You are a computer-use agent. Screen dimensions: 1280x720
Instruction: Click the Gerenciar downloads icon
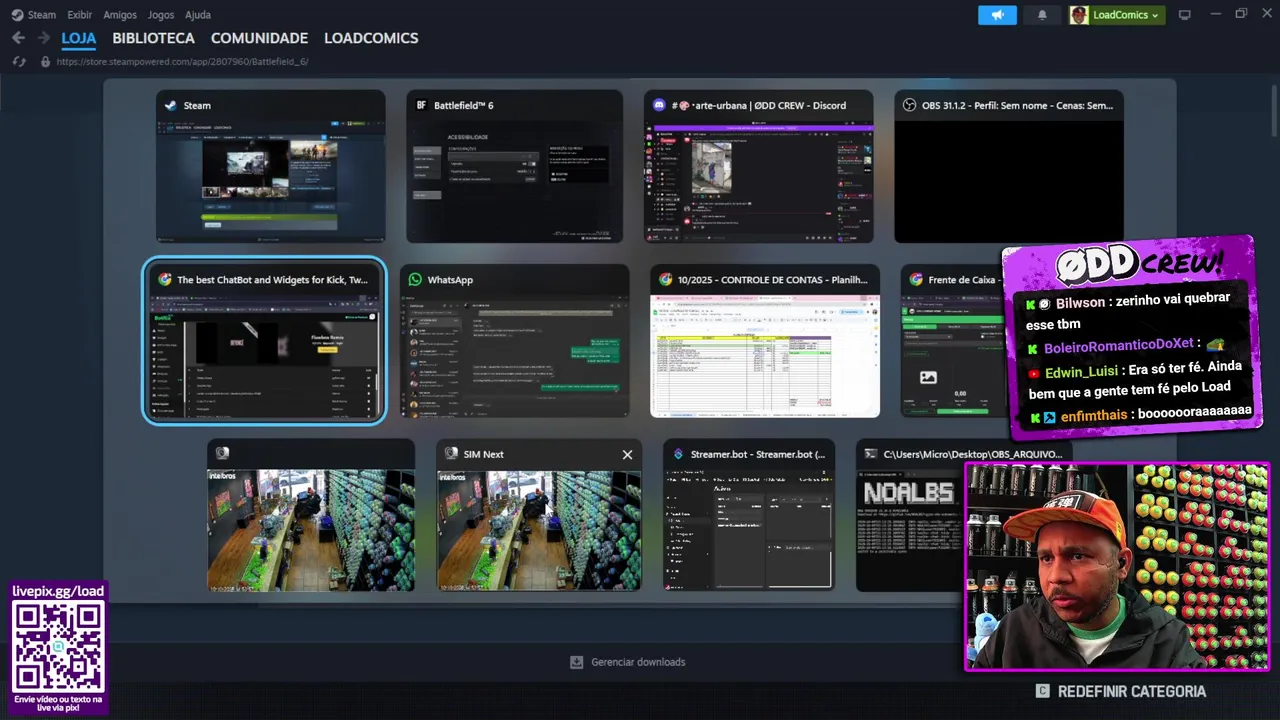point(576,662)
